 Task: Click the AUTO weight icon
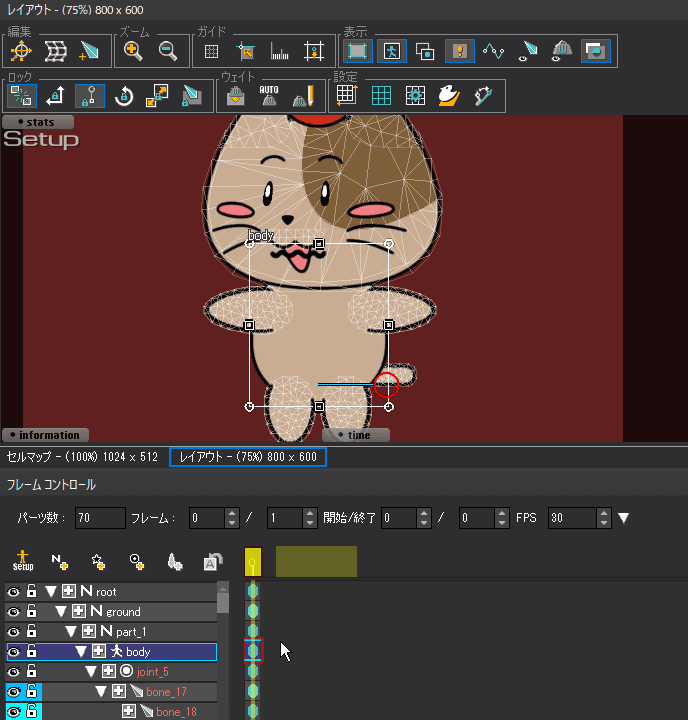pos(269,96)
